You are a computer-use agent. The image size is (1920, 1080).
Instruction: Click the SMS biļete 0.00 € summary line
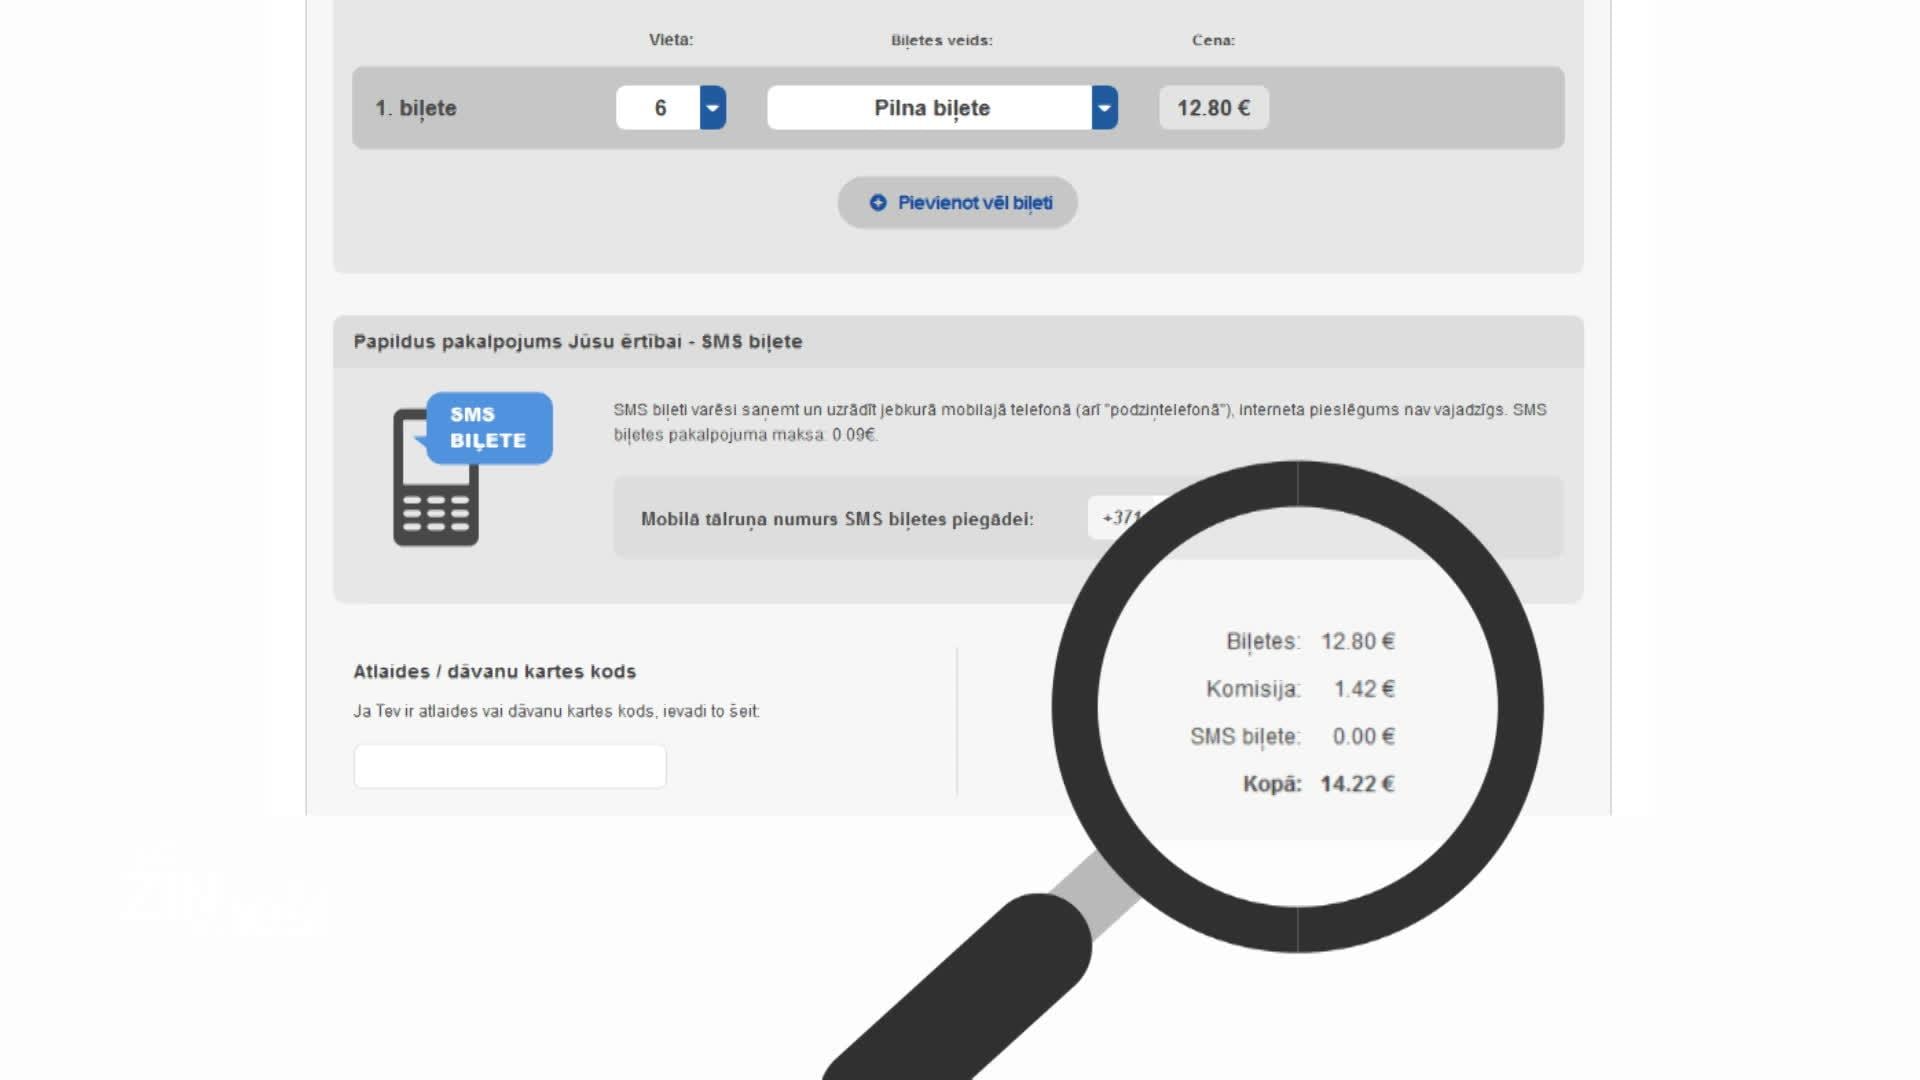coord(1292,737)
